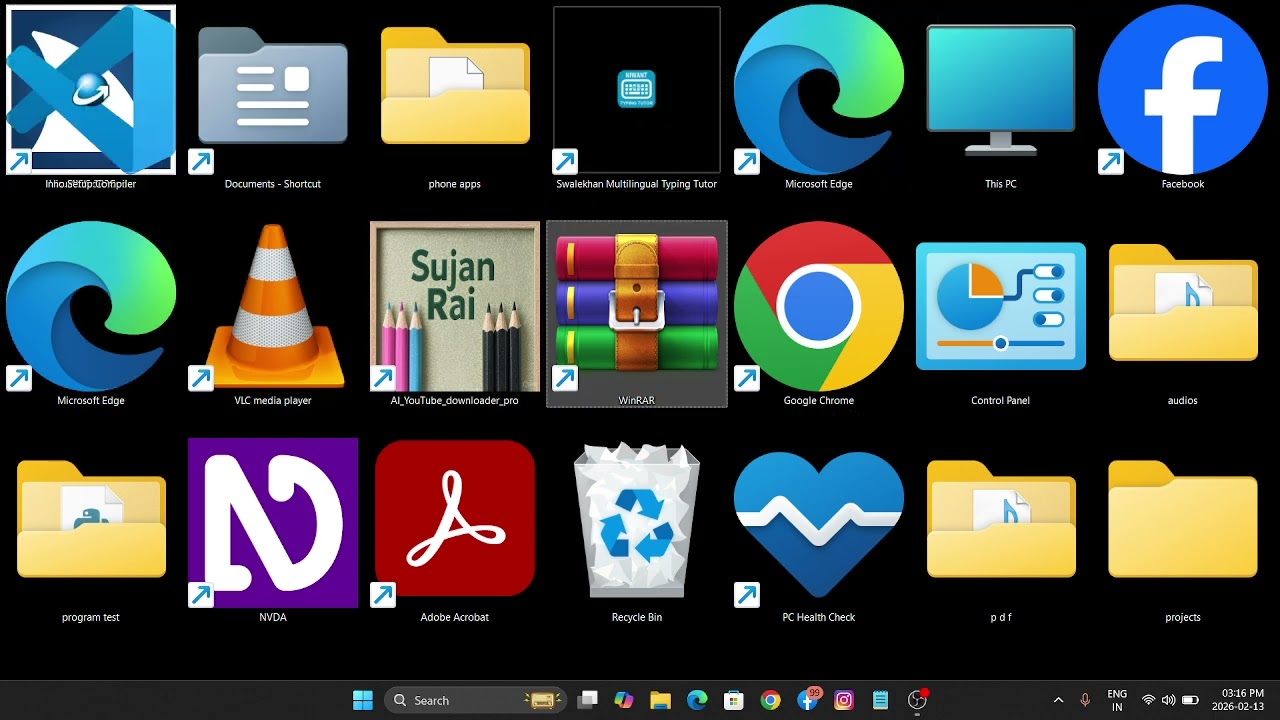Viewport: 1280px width, 720px height.
Task: Open File Explorer from the taskbar
Action: 660,700
